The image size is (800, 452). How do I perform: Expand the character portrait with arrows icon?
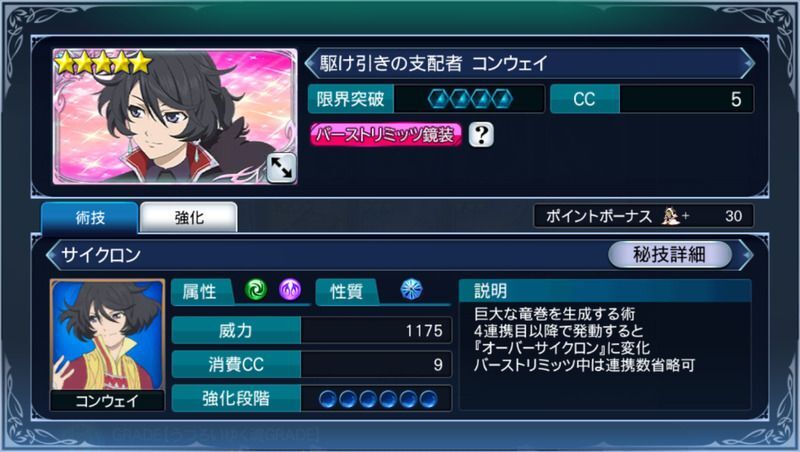click(281, 168)
